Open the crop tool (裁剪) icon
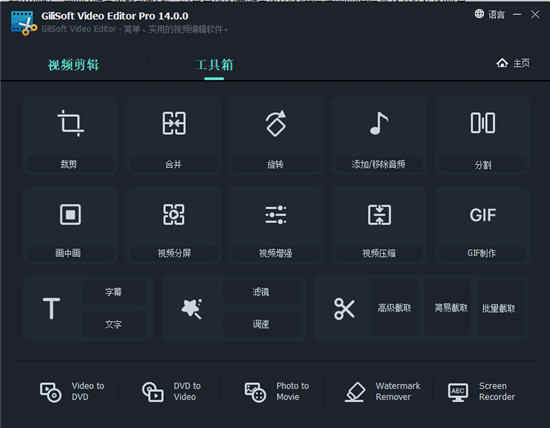The width and height of the screenshot is (550, 428). click(x=71, y=123)
